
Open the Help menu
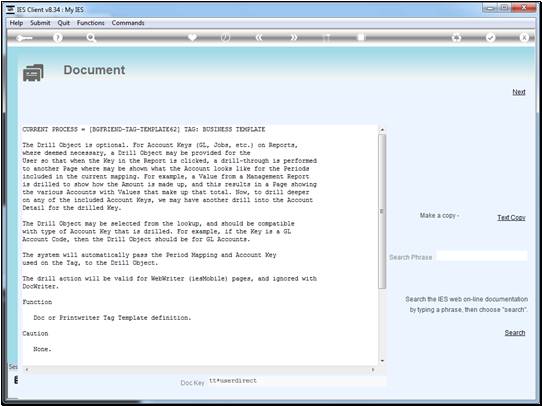[16, 23]
